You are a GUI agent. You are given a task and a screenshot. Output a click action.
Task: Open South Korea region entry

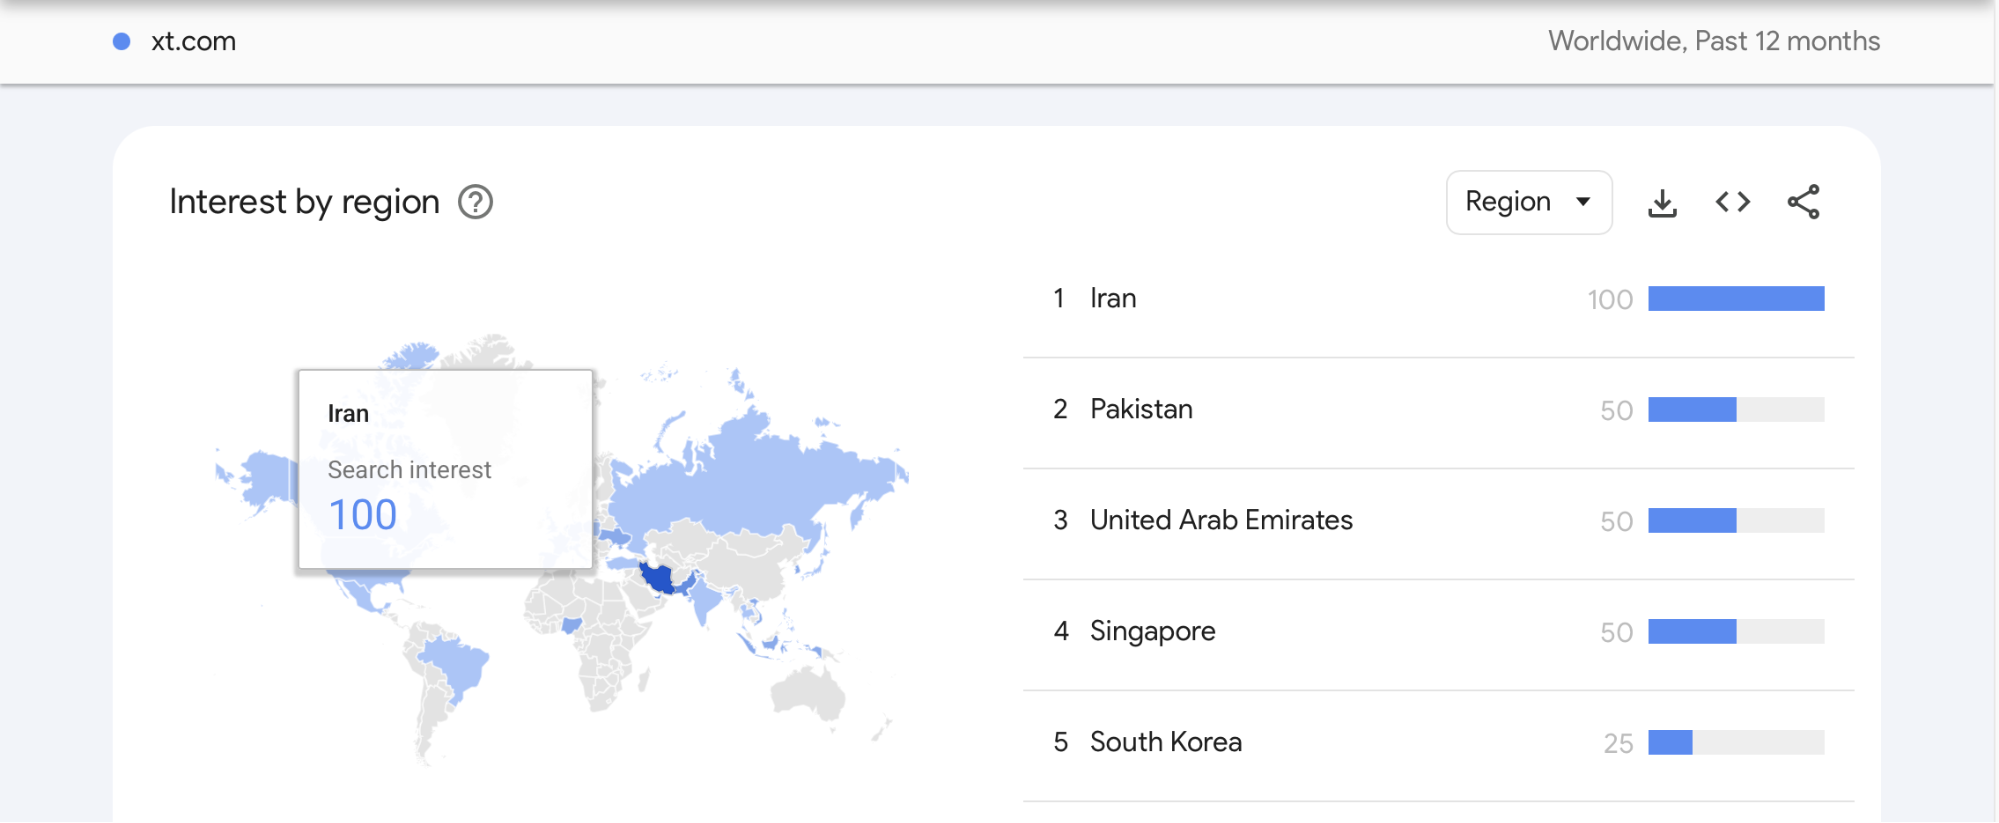1165,742
